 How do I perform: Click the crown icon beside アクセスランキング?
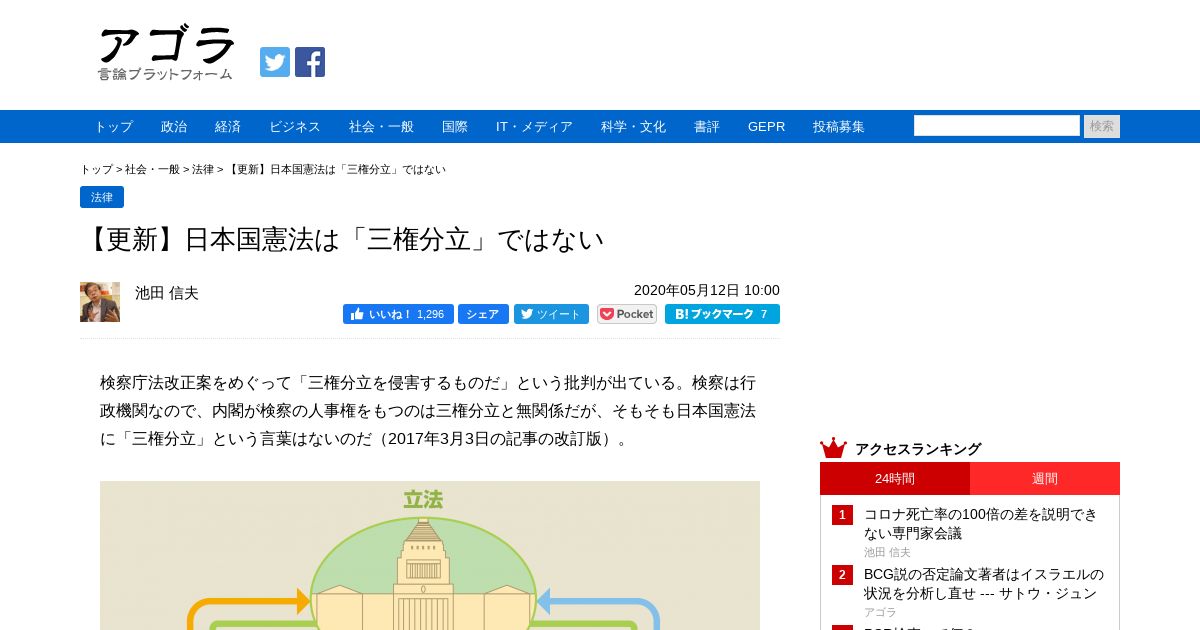(833, 448)
